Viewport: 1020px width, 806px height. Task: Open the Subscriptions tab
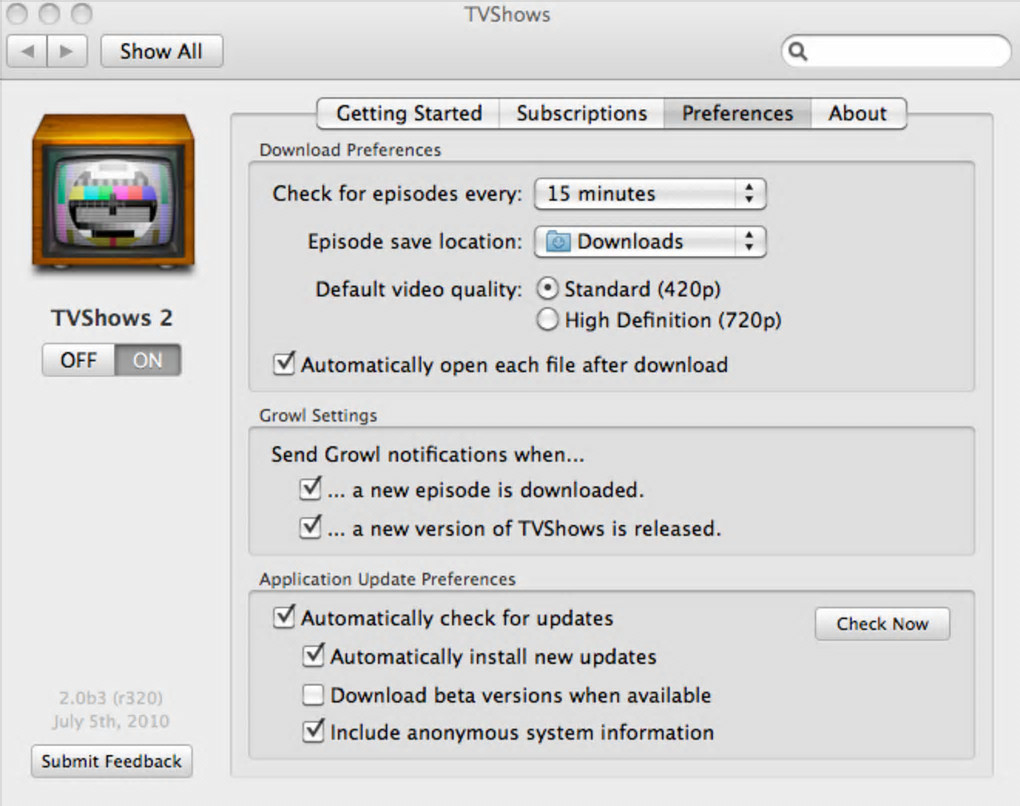pos(582,113)
